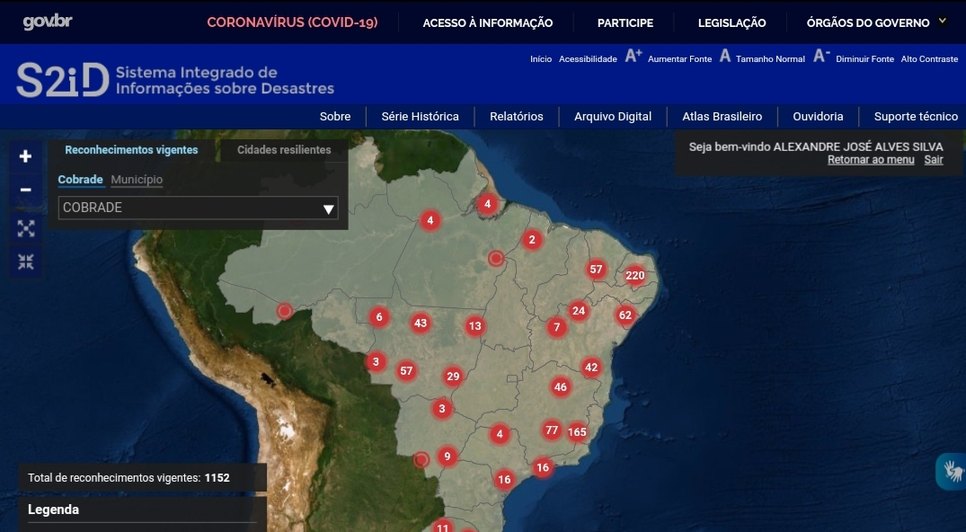Click the 220 cluster marker on map
This screenshot has width=966, height=532.
635,275
